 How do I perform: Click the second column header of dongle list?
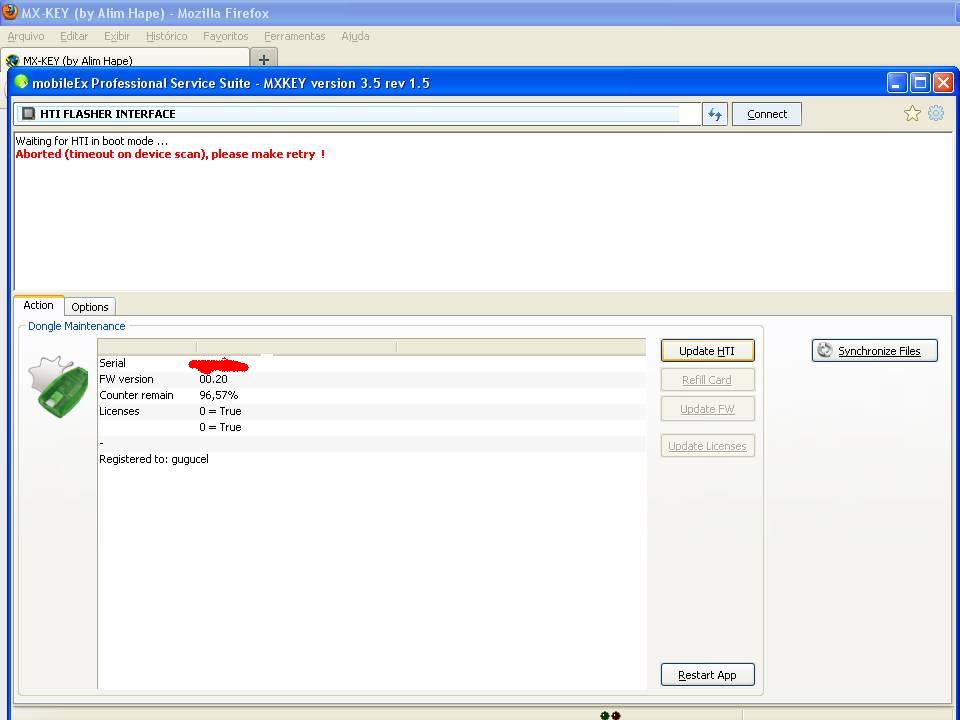tap(296, 347)
